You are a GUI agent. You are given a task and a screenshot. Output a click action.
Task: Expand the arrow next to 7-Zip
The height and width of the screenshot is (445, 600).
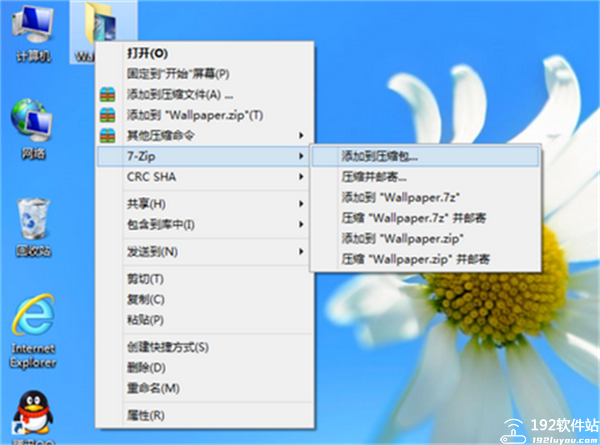coord(302,156)
